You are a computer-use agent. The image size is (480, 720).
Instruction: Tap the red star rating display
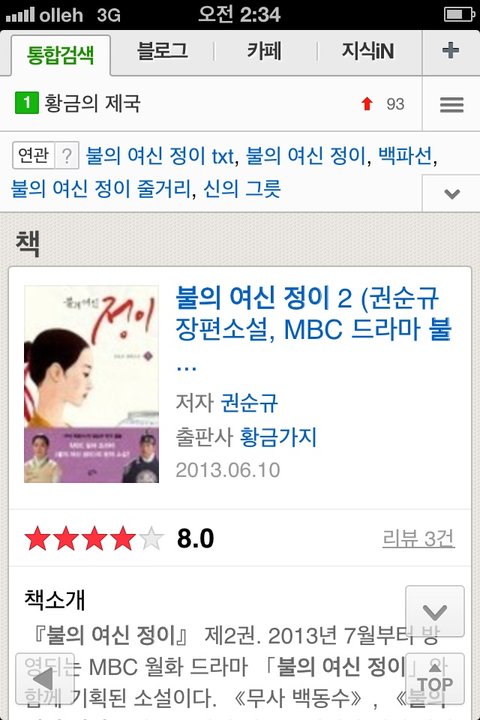[x=94, y=538]
